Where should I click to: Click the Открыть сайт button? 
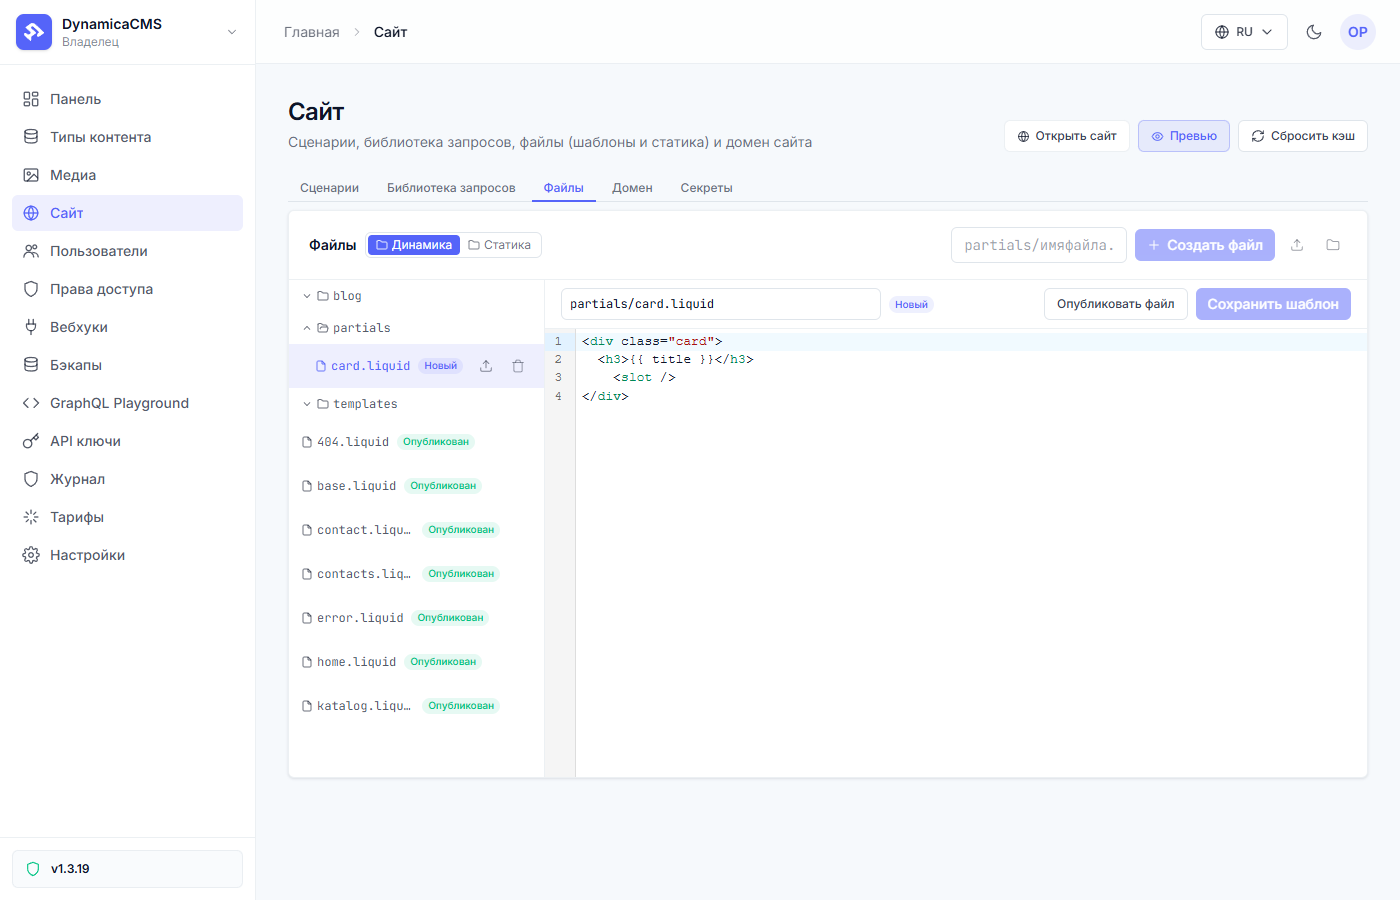1067,136
